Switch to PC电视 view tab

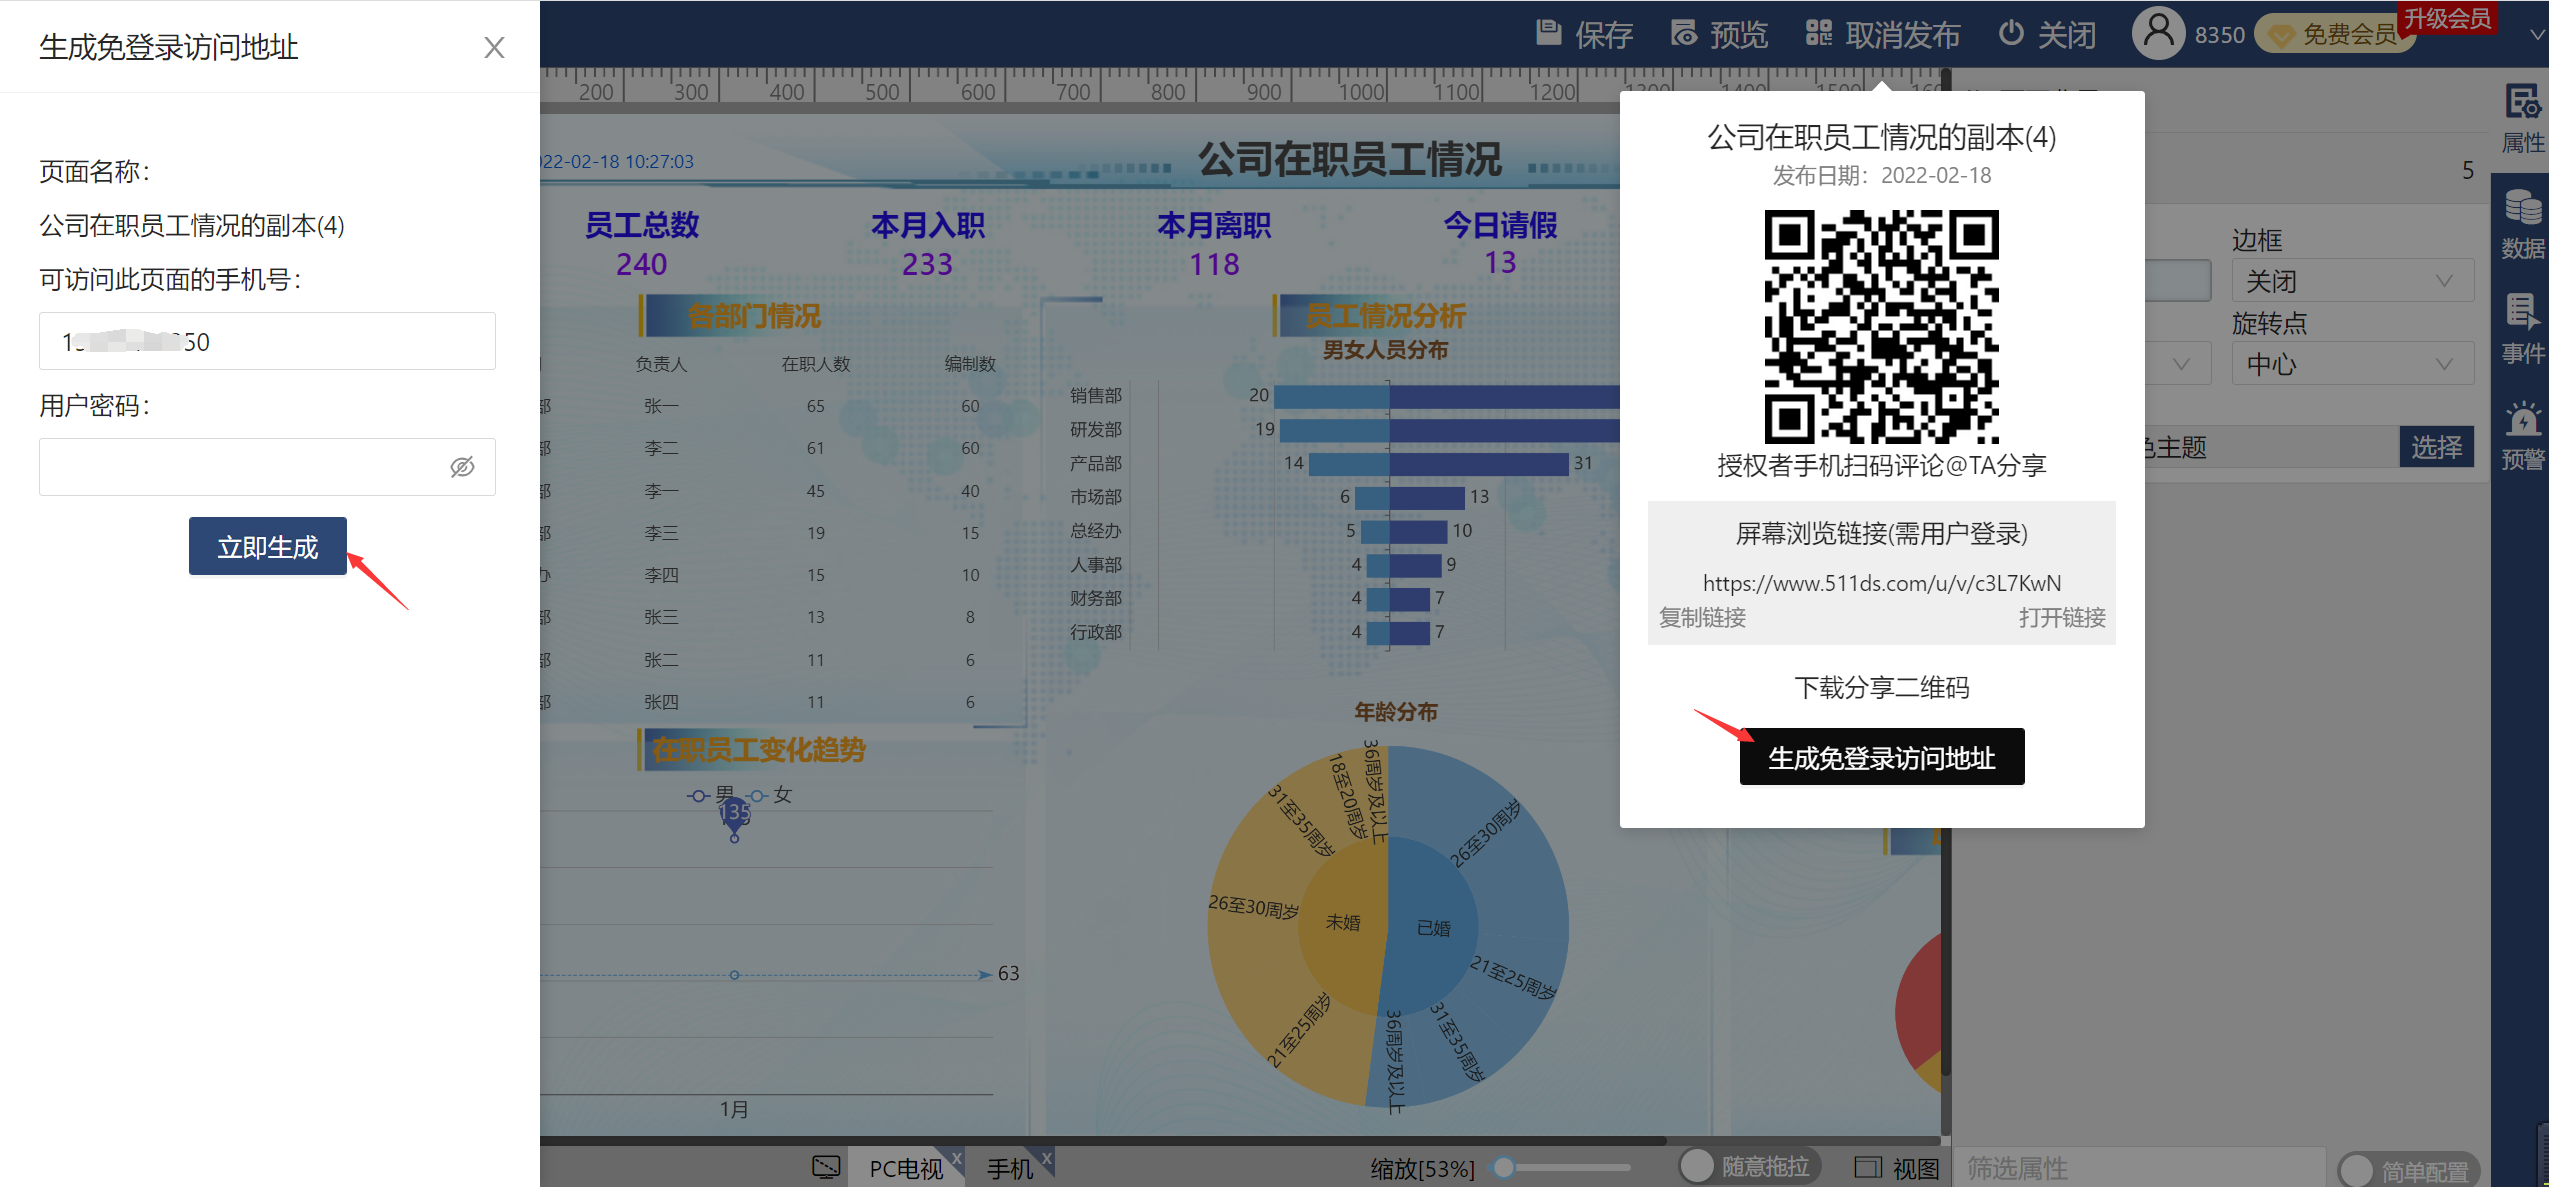(905, 1168)
